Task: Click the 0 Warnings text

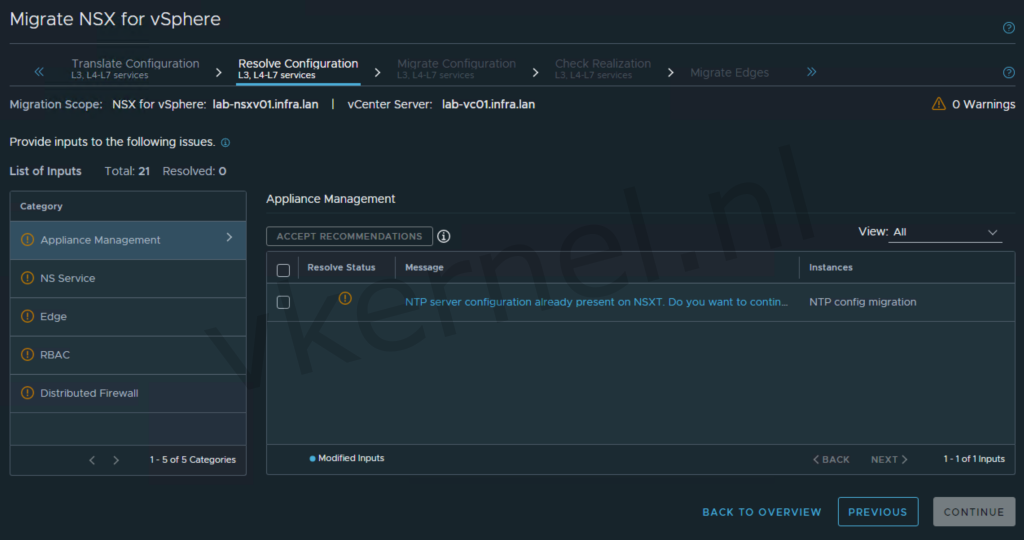Action: pos(984,104)
